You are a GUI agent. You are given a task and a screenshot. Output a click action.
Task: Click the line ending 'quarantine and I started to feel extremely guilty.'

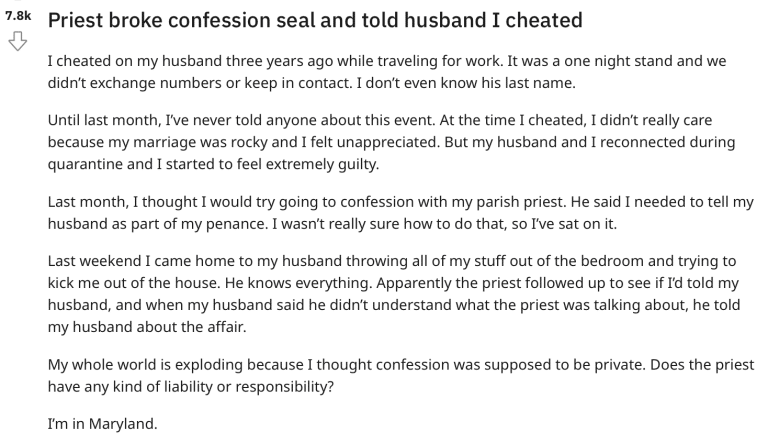(x=214, y=164)
